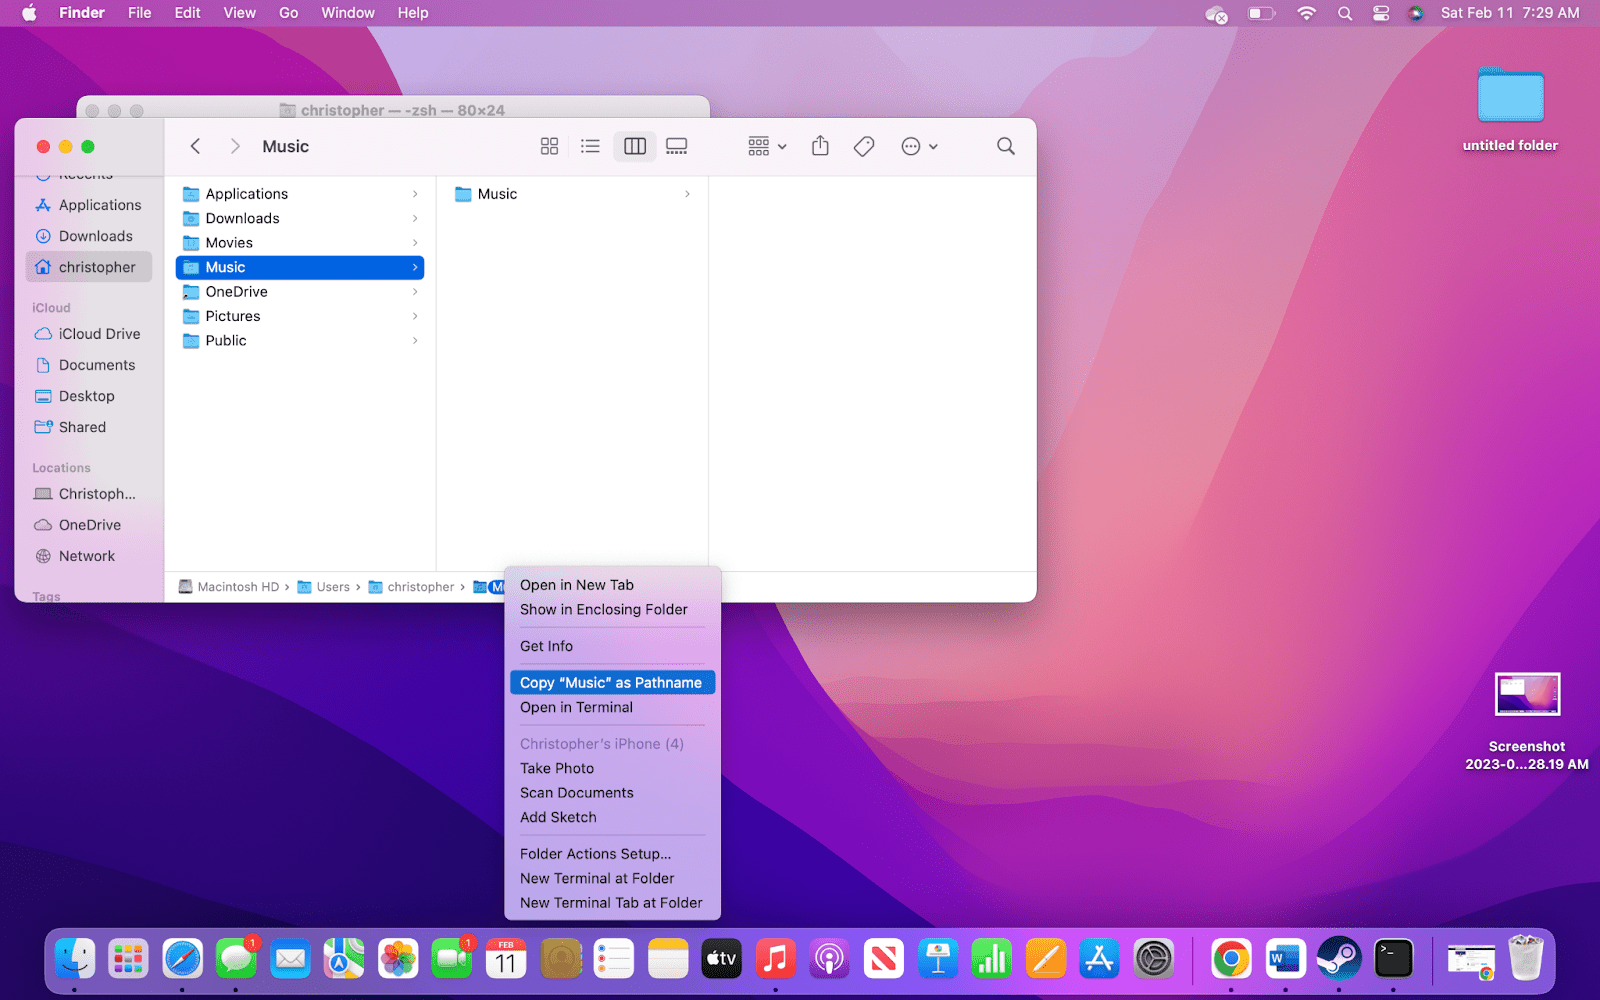The width and height of the screenshot is (1600, 1000).
Task: Open Control Center in menu bar
Action: pyautogui.click(x=1381, y=13)
